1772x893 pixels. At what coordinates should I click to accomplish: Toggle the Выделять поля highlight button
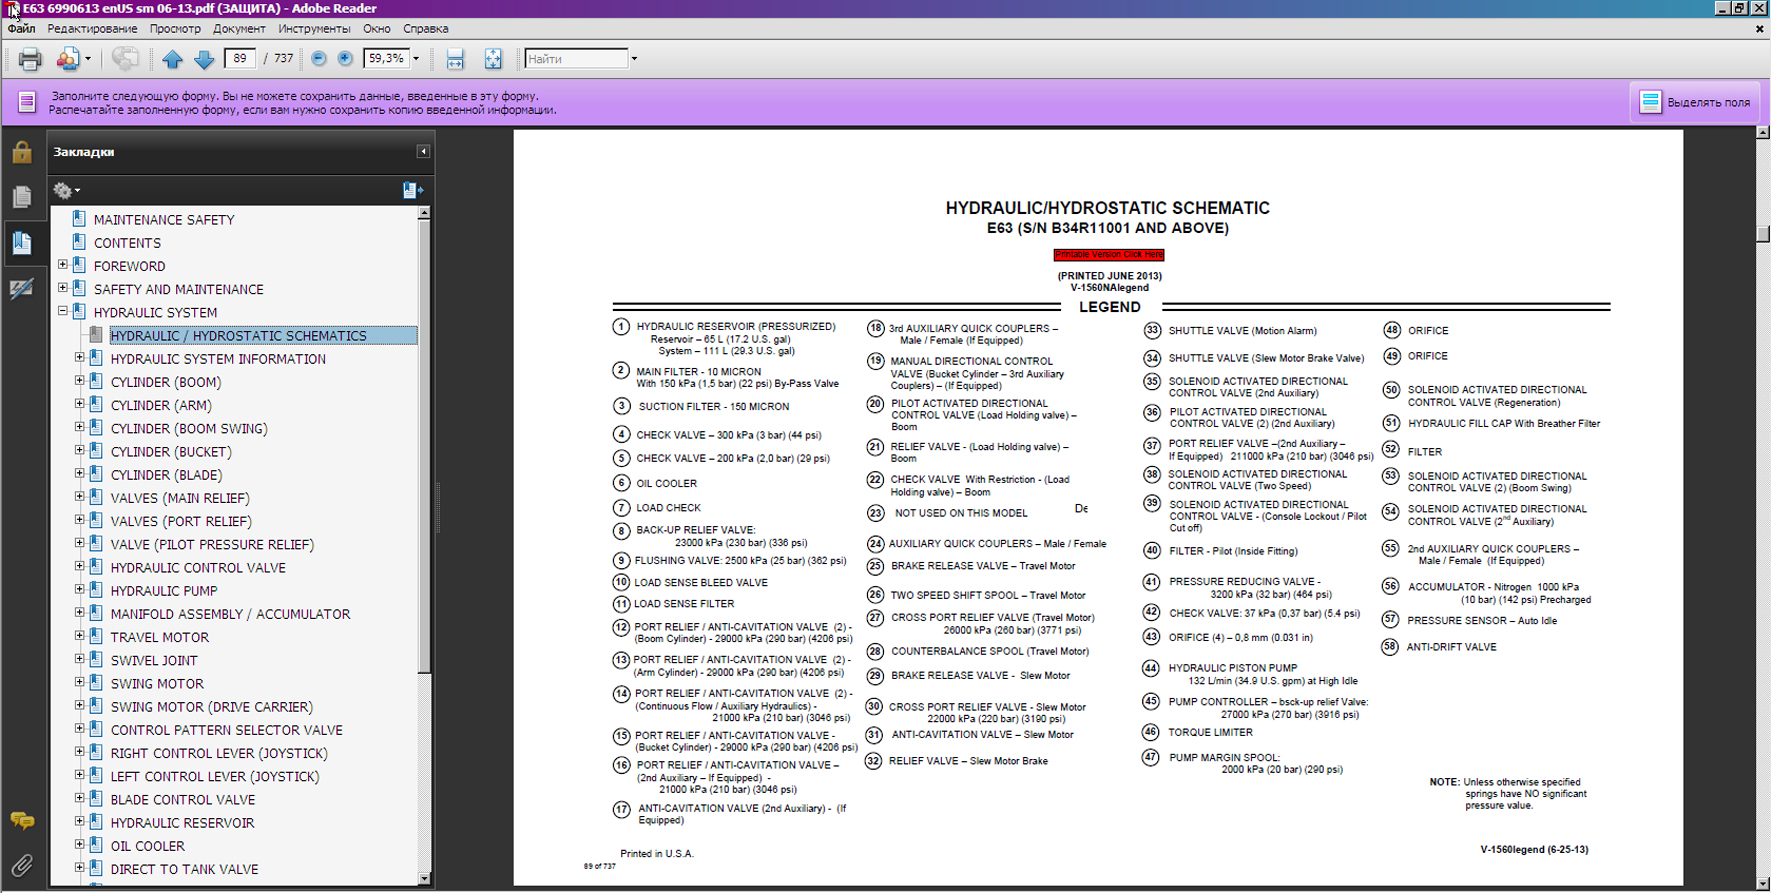pyautogui.click(x=1696, y=102)
